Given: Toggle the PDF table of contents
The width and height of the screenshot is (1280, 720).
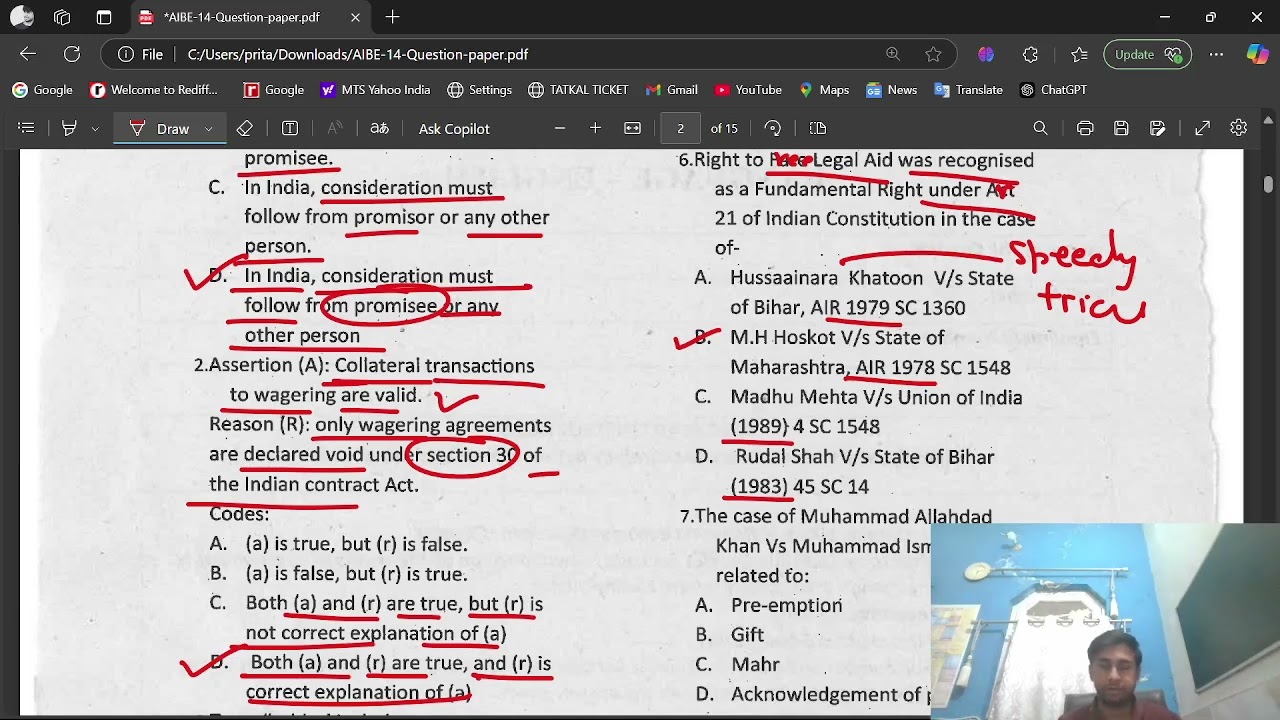Looking at the screenshot, I should pyautogui.click(x=27, y=128).
